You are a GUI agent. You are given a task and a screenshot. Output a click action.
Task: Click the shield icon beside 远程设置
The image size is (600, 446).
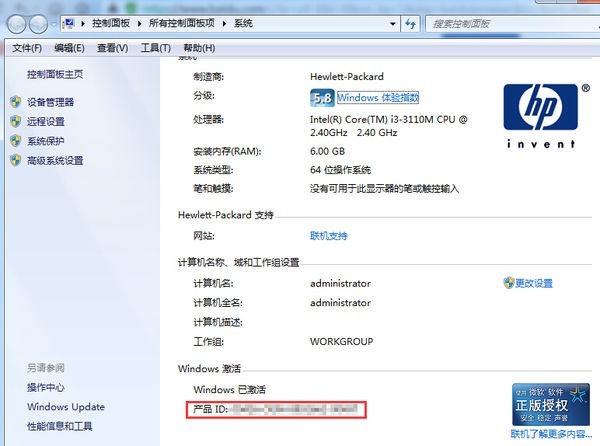(15, 122)
